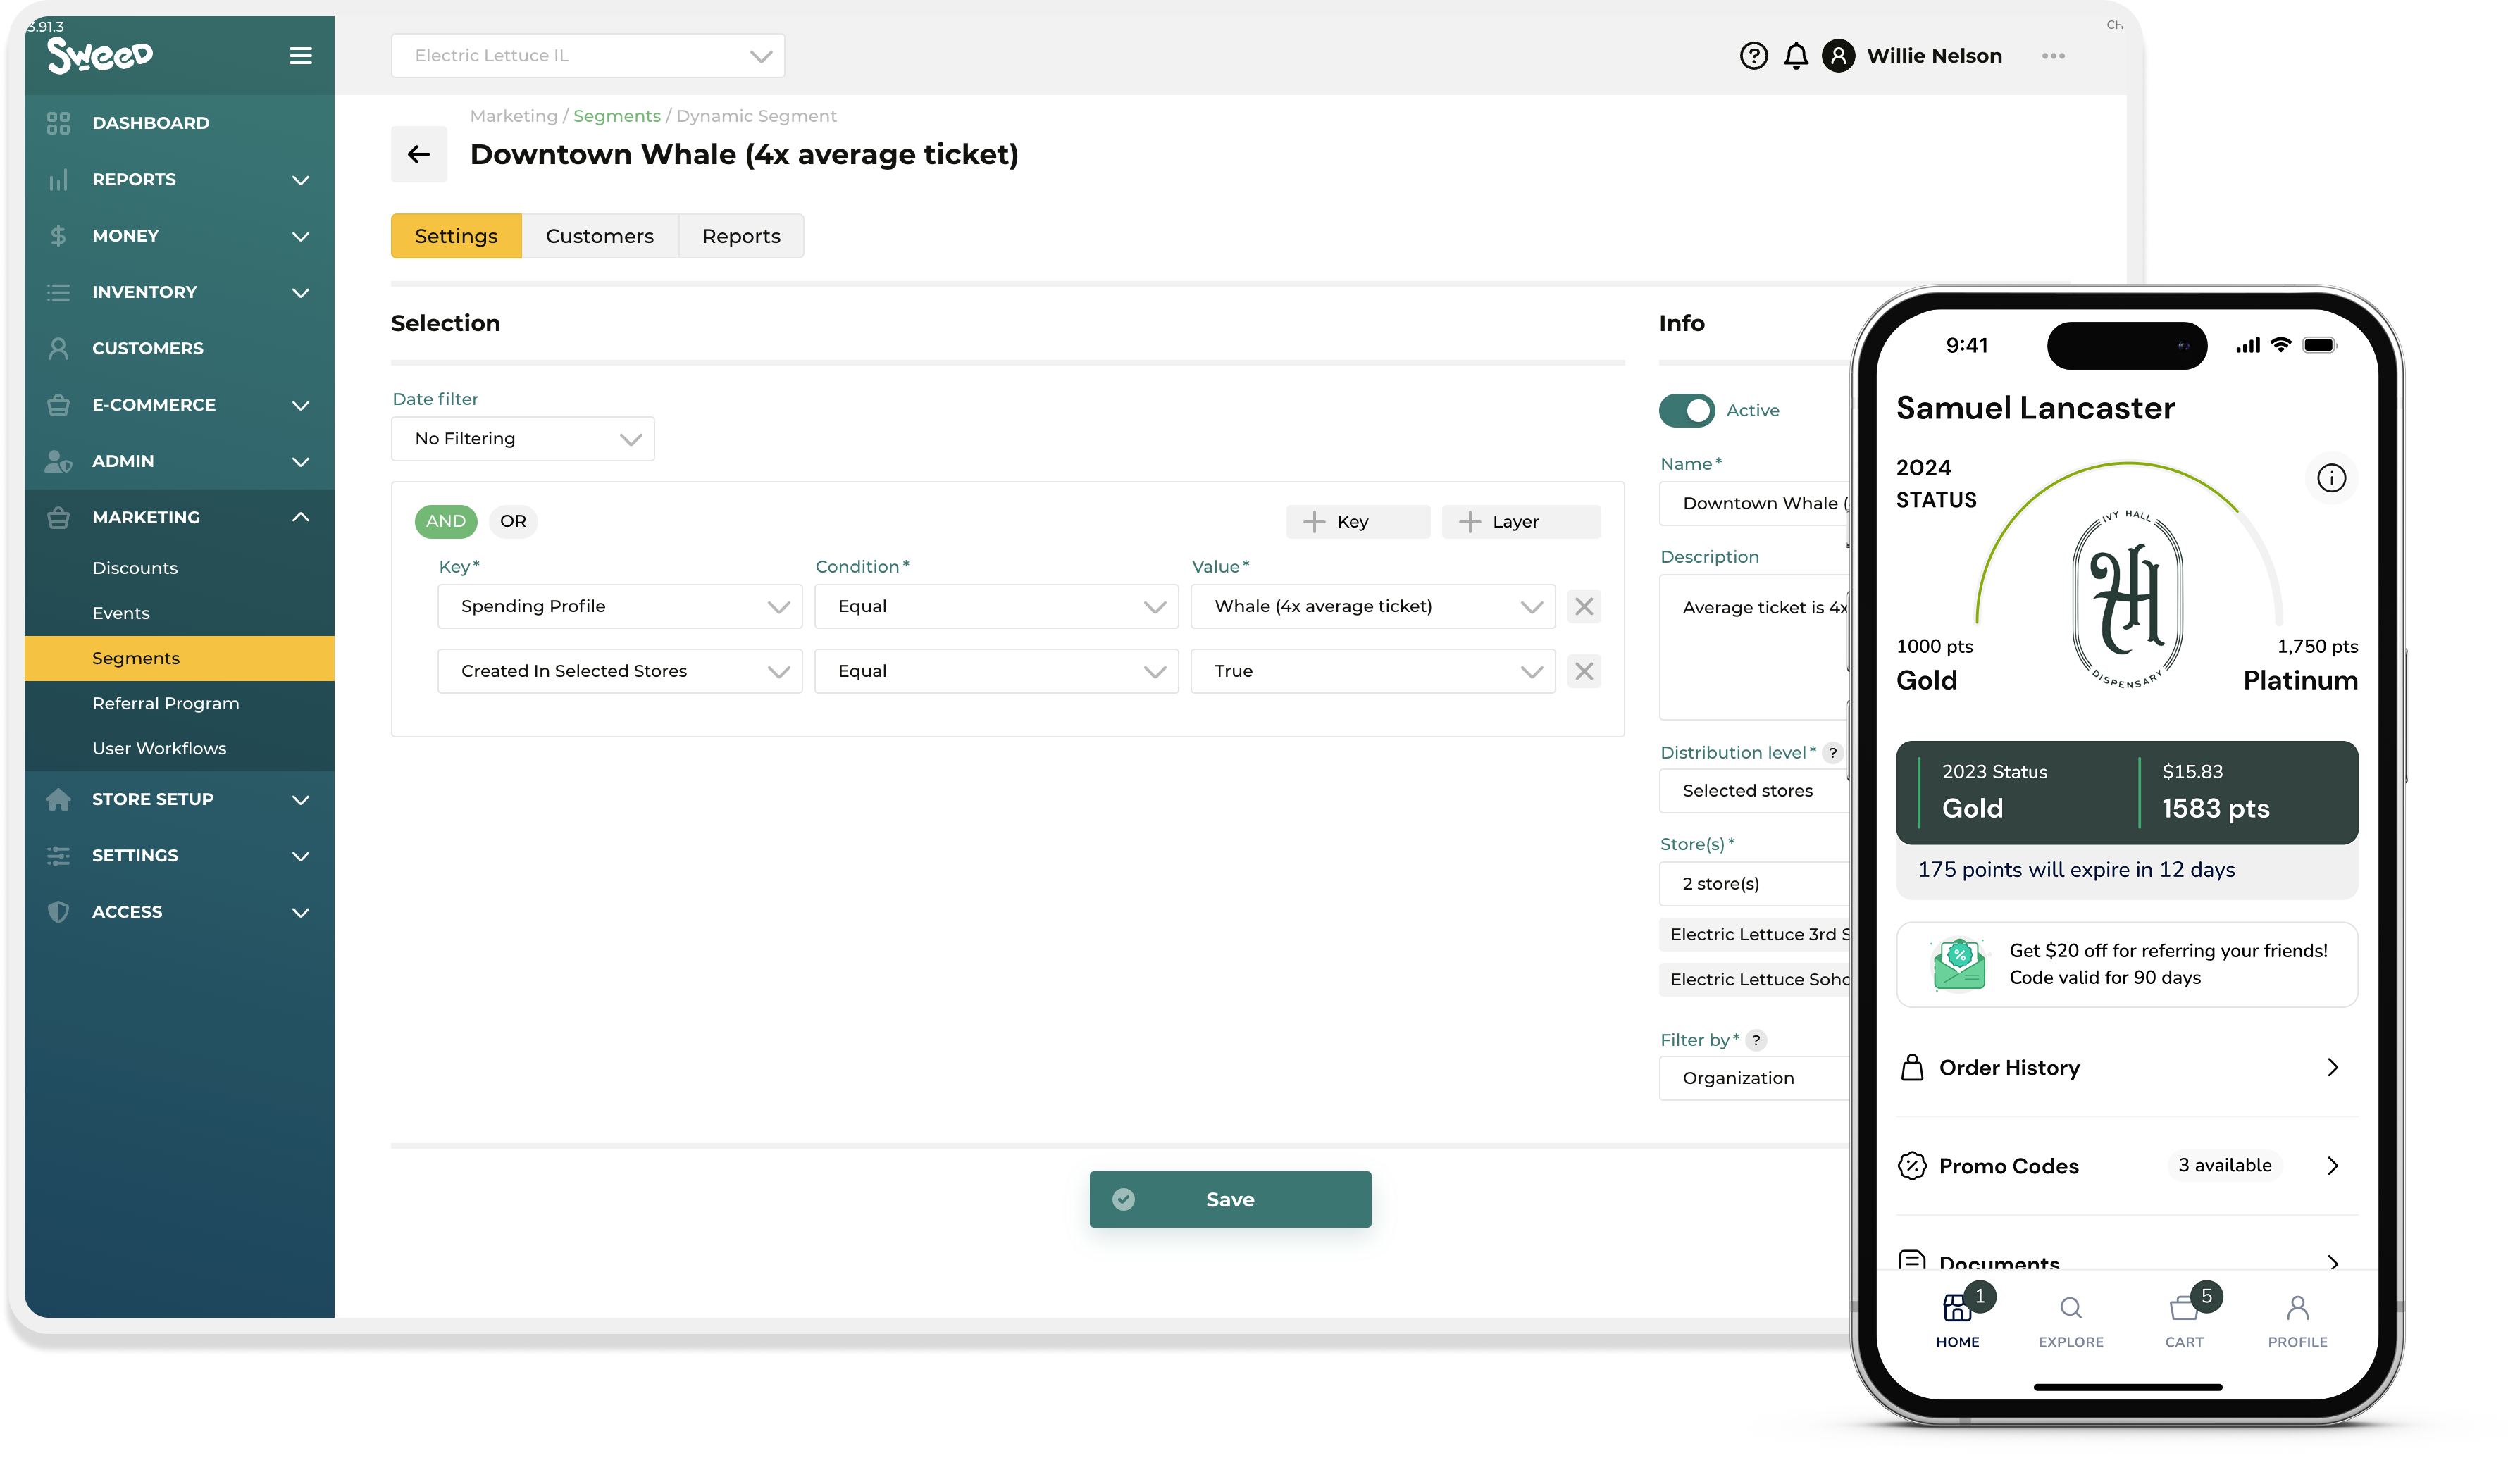Switch the condition logic to OR
Screen dimensions: 2508x1484
(513, 521)
